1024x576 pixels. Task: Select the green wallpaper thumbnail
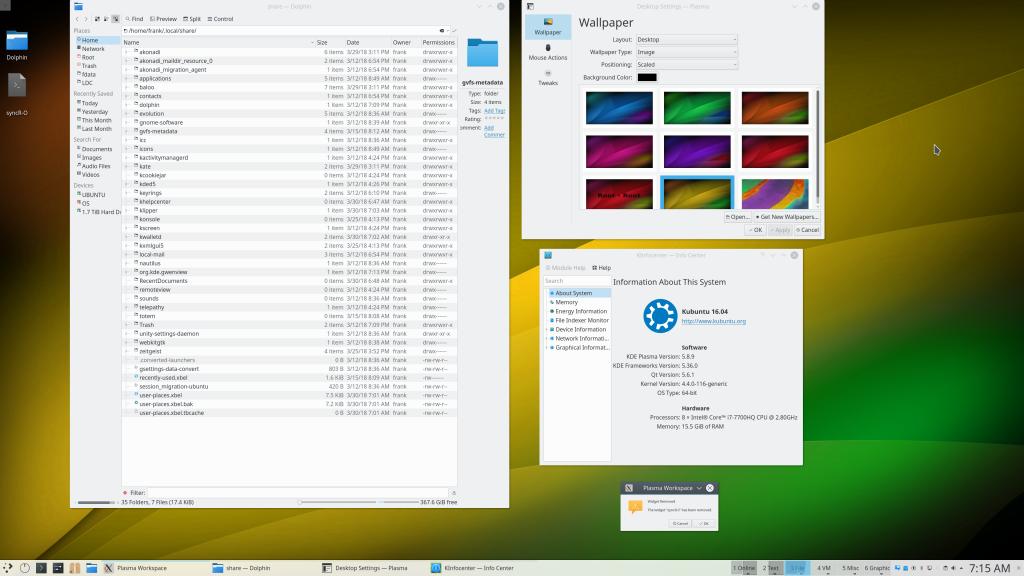pos(697,108)
